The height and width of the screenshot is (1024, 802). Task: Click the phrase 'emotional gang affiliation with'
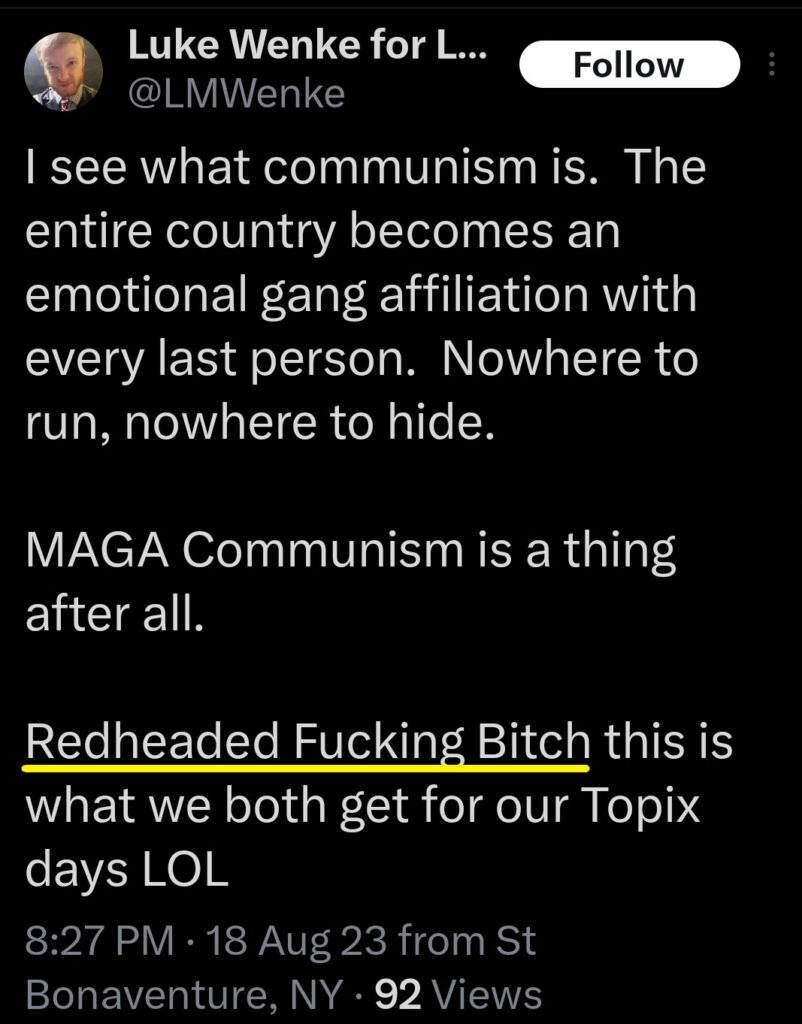361,296
